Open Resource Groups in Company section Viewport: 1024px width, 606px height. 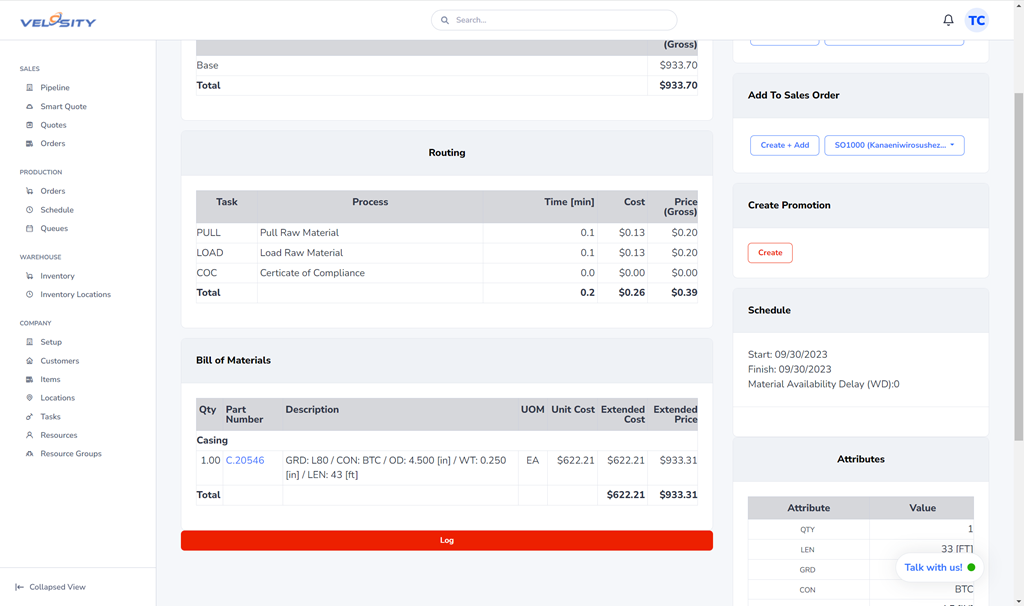point(70,454)
